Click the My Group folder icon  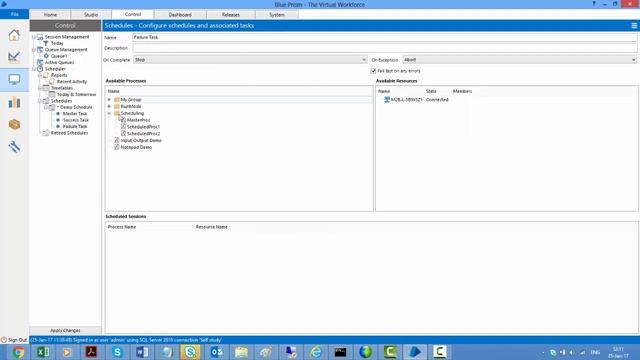tap(117, 100)
